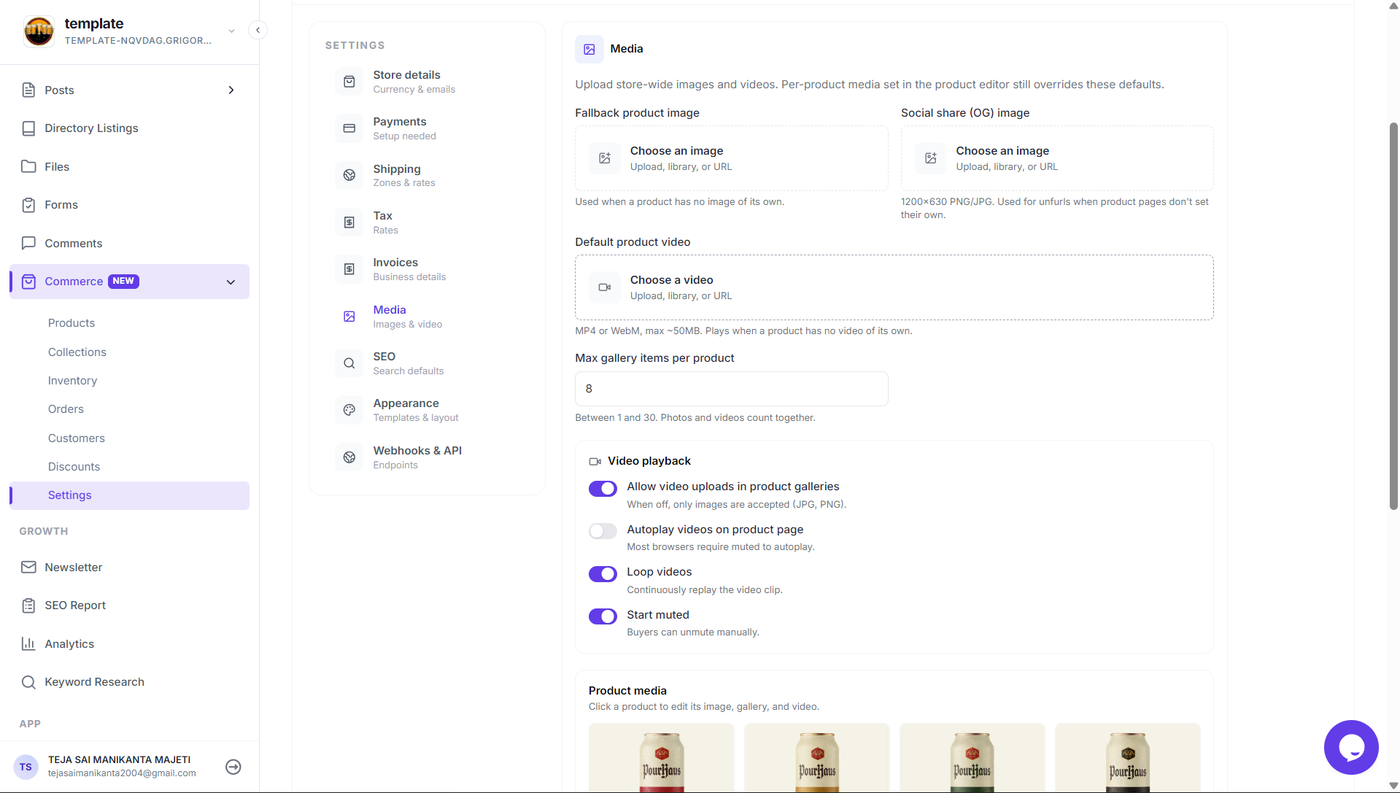1400x793 pixels.
Task: Click the Appearance palette icon
Action: (349, 410)
